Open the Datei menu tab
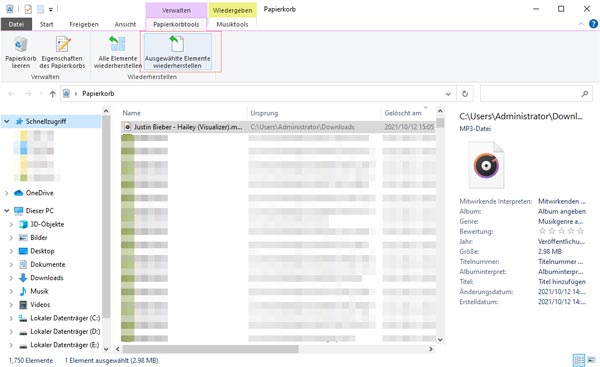Viewport: 600px width, 367px height. 16,24
